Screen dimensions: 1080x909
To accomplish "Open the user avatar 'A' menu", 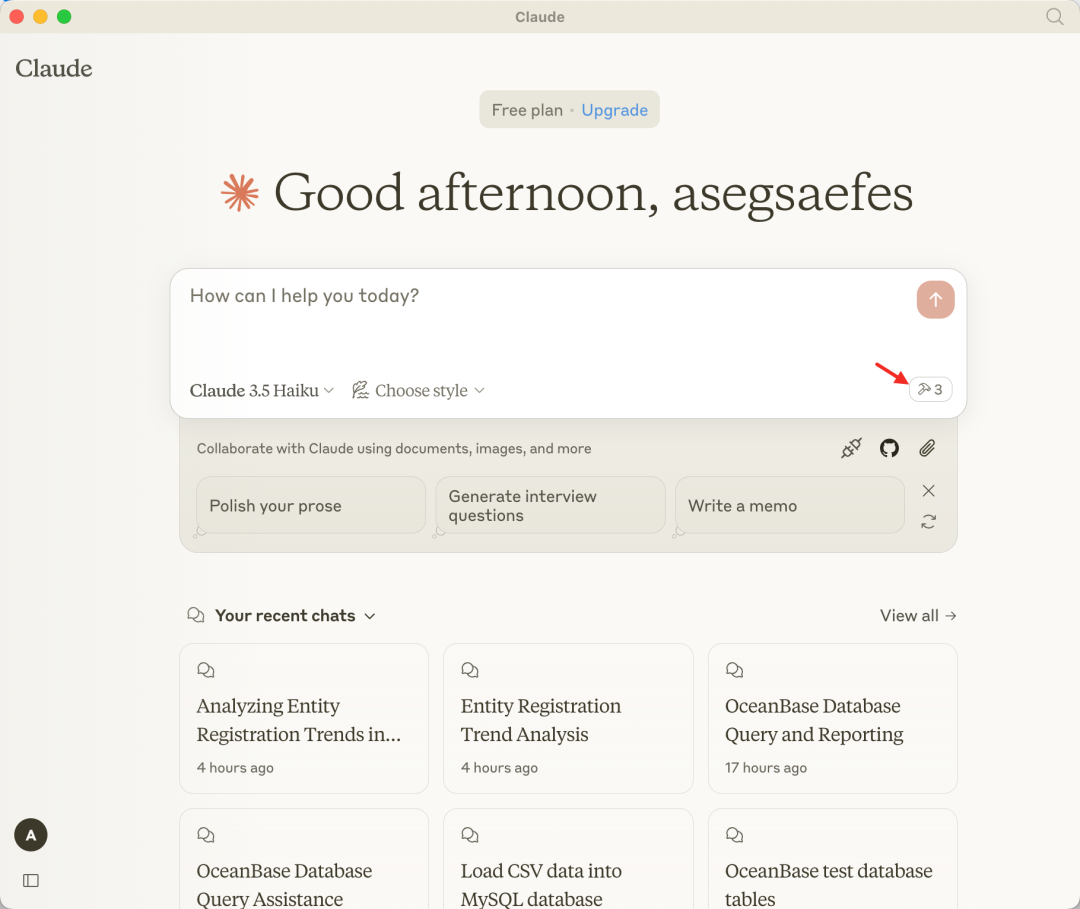I will tap(31, 835).
